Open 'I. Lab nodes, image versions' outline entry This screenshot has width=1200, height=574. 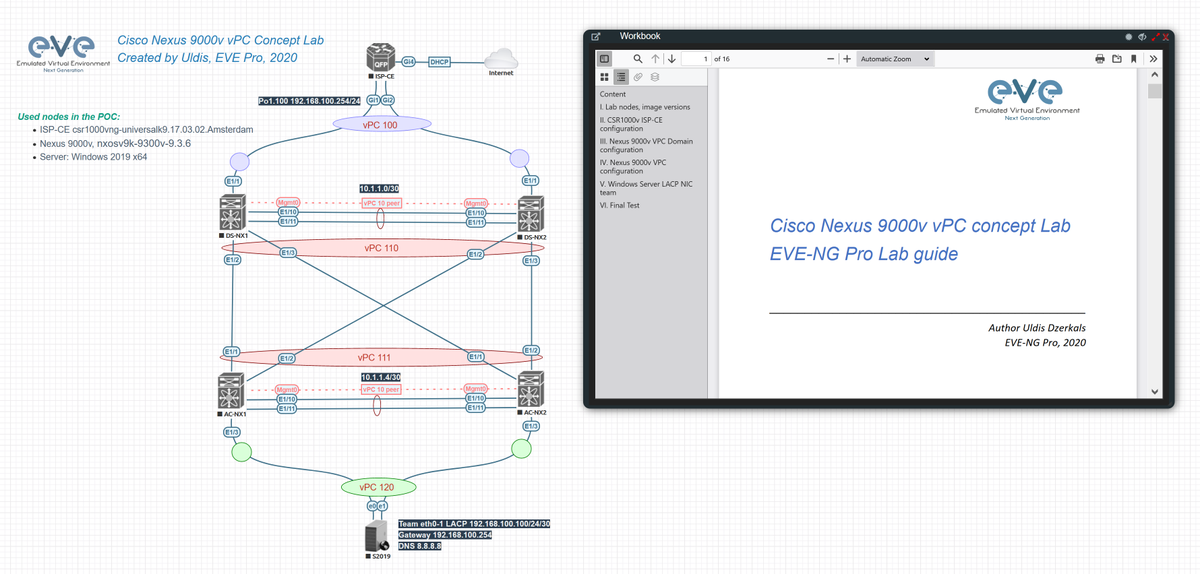point(645,106)
